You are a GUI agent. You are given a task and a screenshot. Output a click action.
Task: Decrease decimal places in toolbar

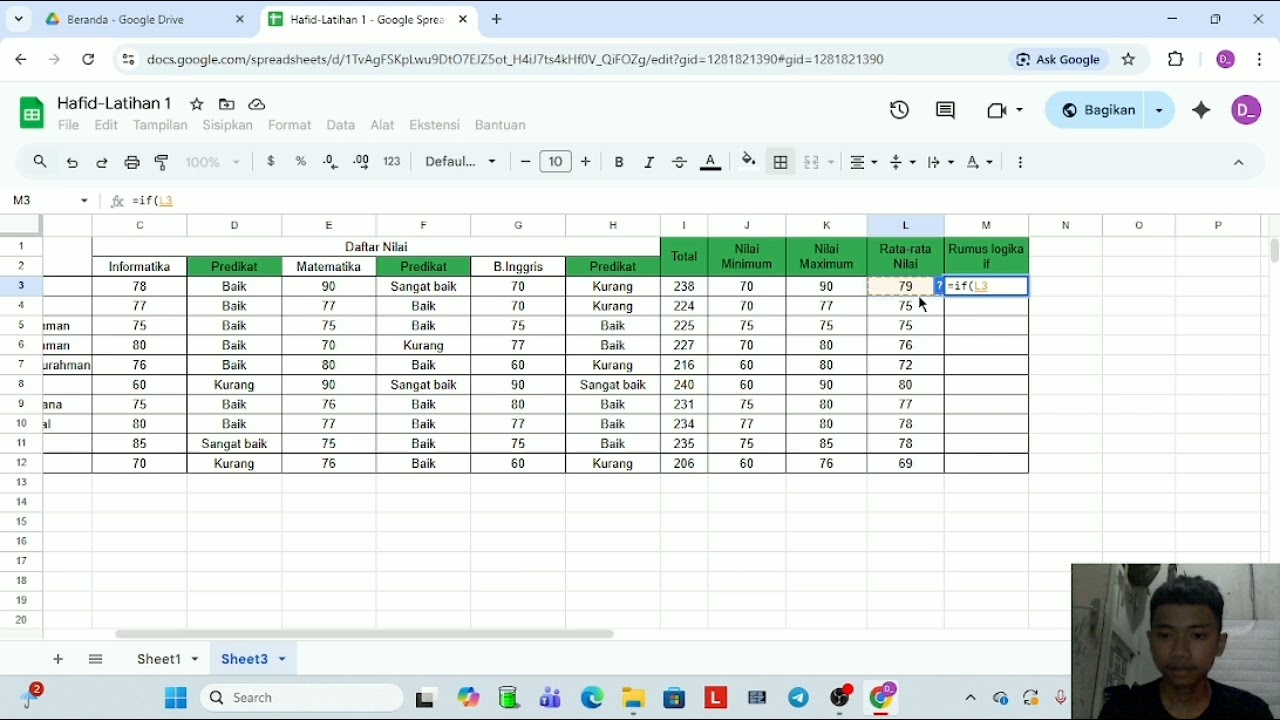[331, 162]
